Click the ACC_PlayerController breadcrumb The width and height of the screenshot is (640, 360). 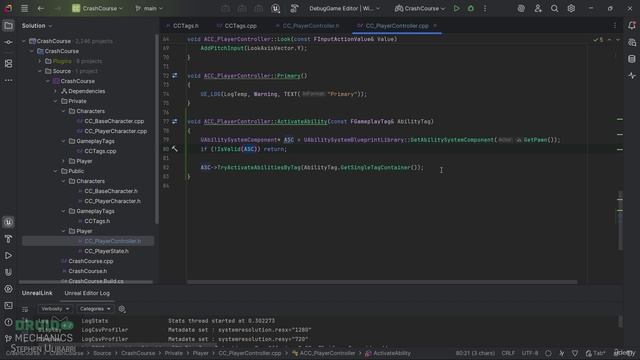(324, 353)
